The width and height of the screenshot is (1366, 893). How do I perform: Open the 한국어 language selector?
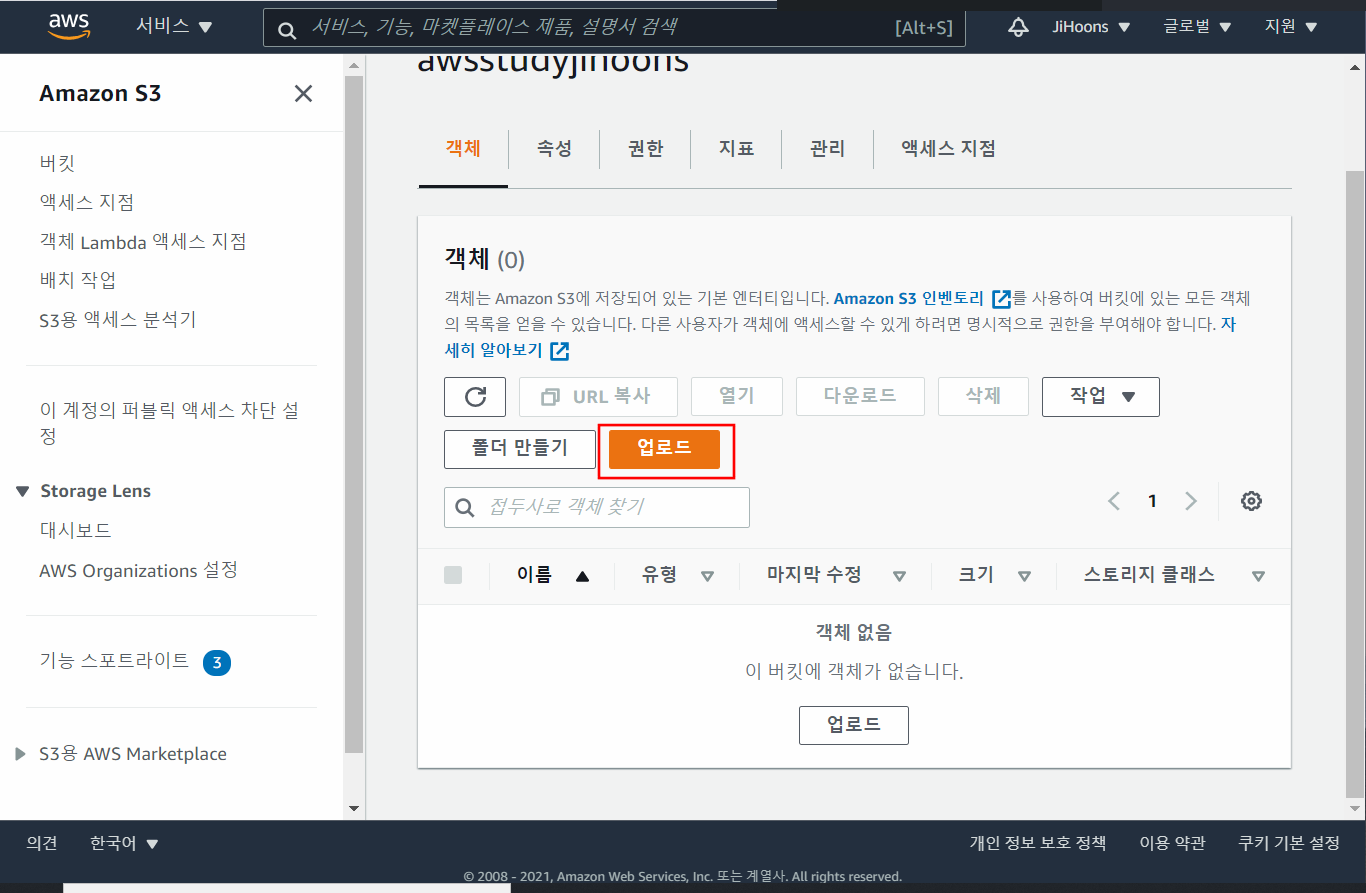124,843
